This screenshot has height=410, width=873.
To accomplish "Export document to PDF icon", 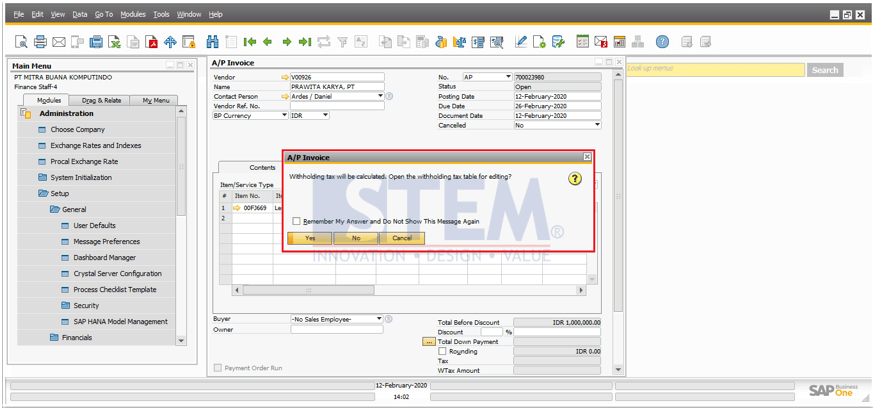I will 151,41.
